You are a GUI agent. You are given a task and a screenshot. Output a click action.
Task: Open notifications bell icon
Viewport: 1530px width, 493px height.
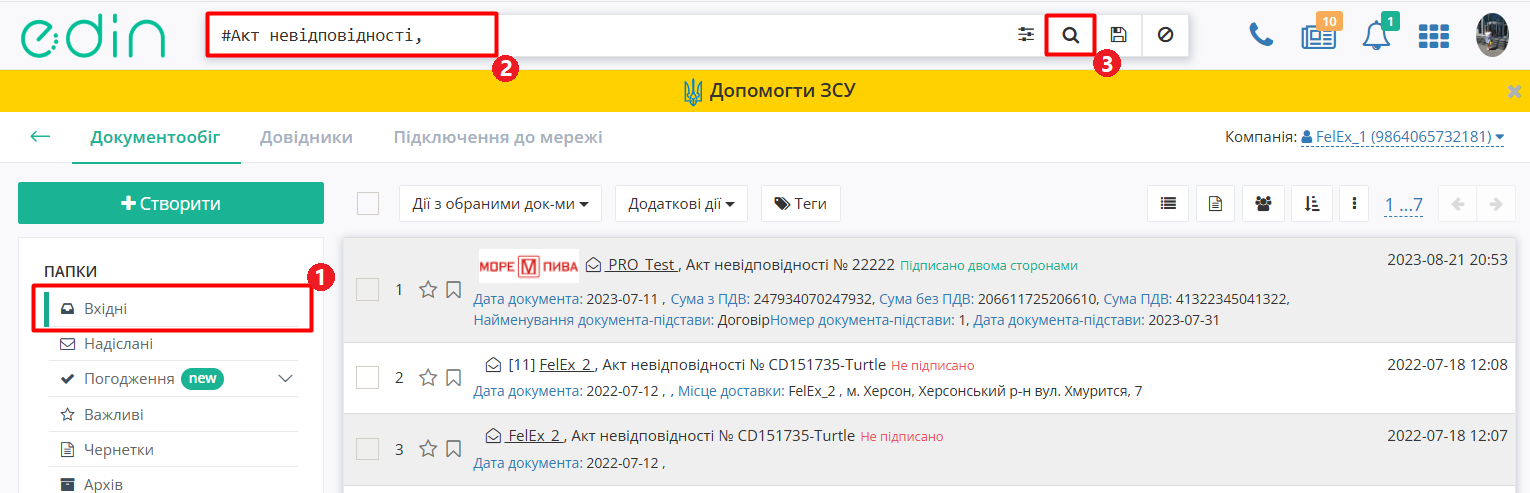tap(1378, 35)
